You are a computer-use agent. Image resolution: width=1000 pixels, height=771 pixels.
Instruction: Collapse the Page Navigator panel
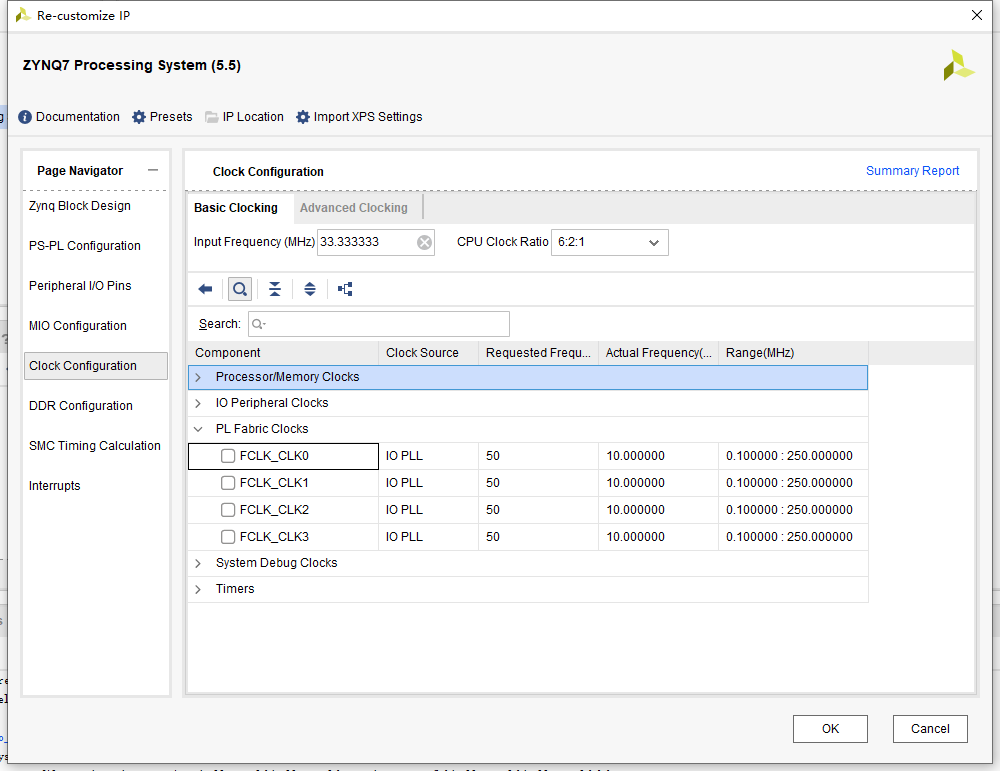153,170
